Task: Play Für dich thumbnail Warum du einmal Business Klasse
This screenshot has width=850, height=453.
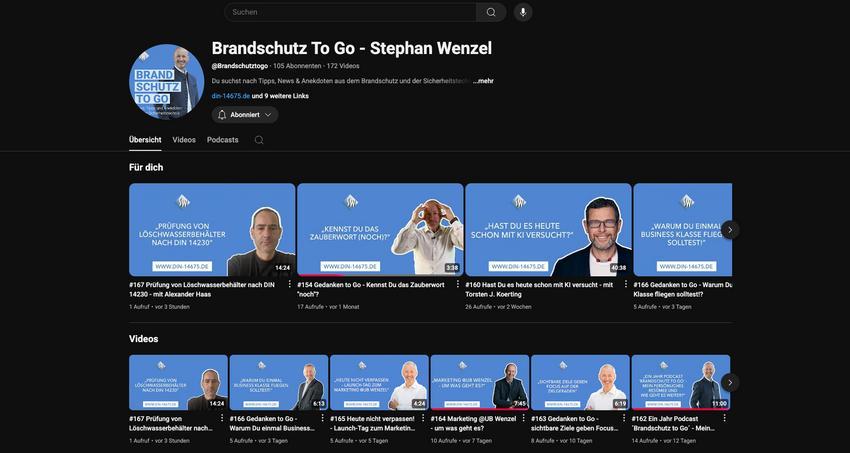Action: 682,230
